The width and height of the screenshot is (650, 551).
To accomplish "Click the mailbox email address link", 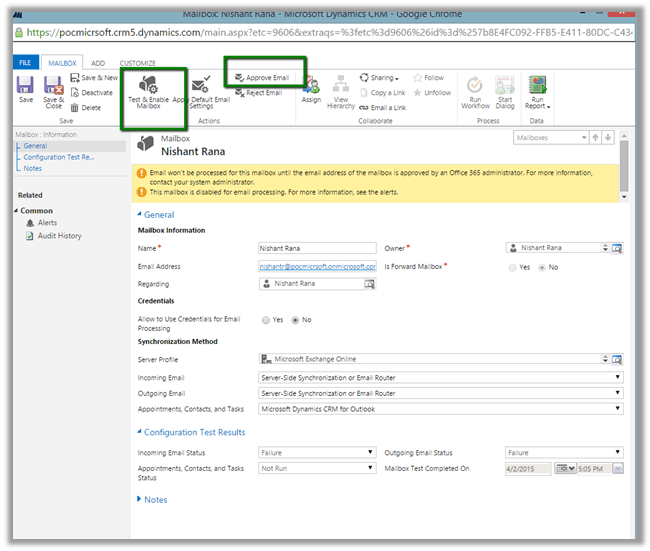I will coord(317,267).
